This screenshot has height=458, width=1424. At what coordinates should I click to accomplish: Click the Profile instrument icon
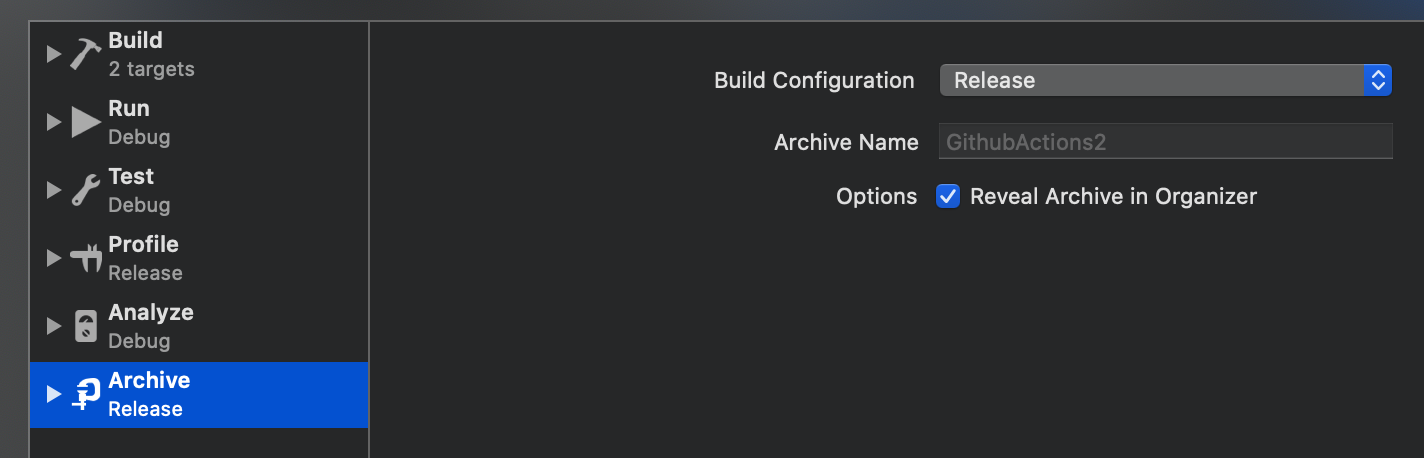point(85,258)
